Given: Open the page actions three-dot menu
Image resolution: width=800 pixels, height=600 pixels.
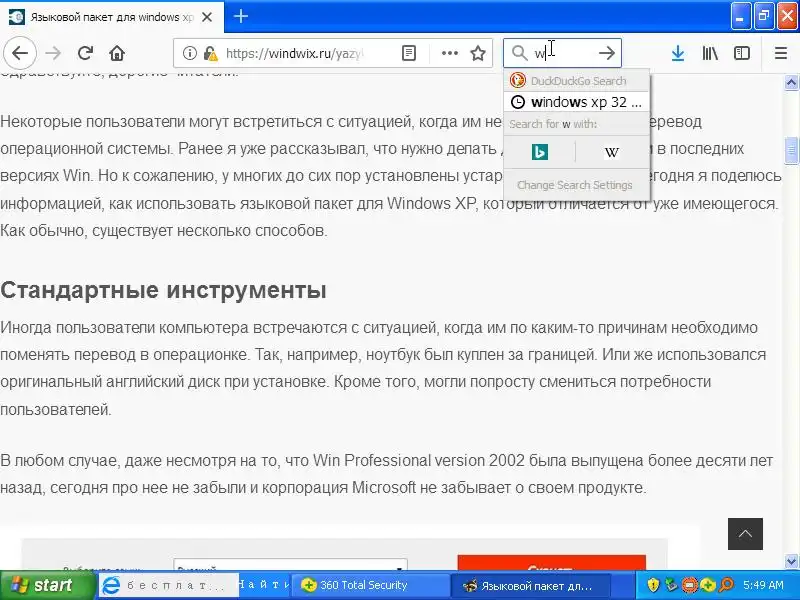Looking at the screenshot, I should pos(449,53).
